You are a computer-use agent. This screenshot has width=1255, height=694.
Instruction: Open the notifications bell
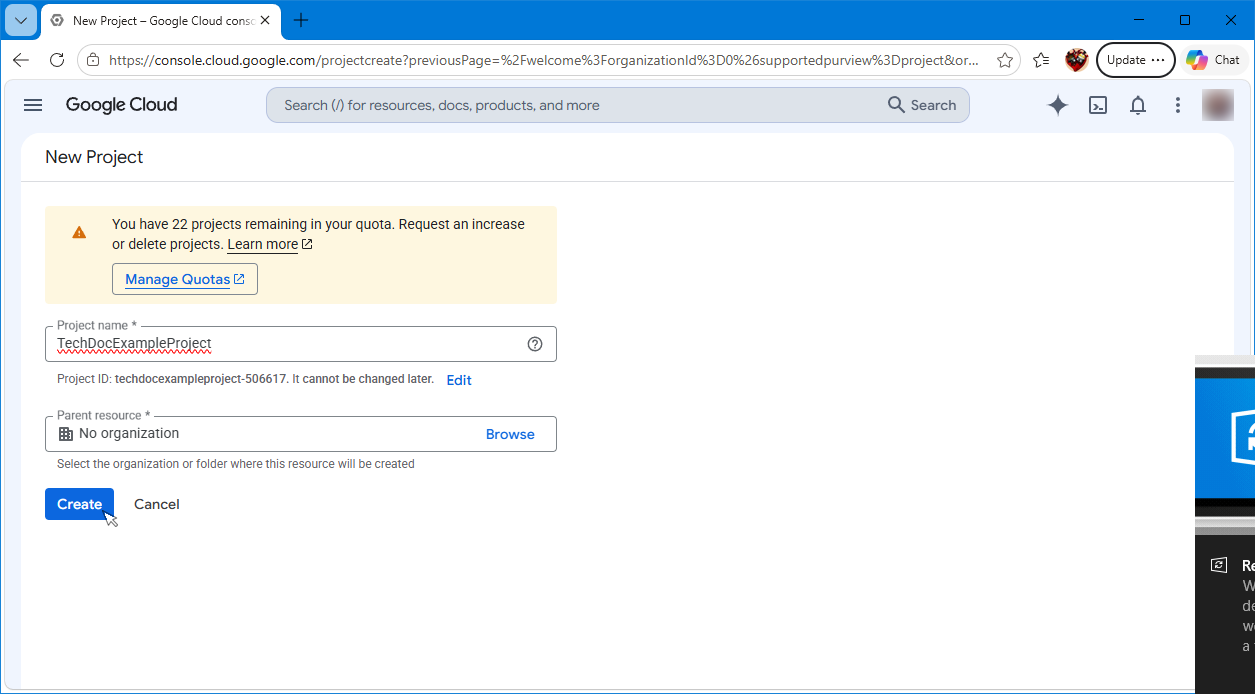(x=1138, y=105)
